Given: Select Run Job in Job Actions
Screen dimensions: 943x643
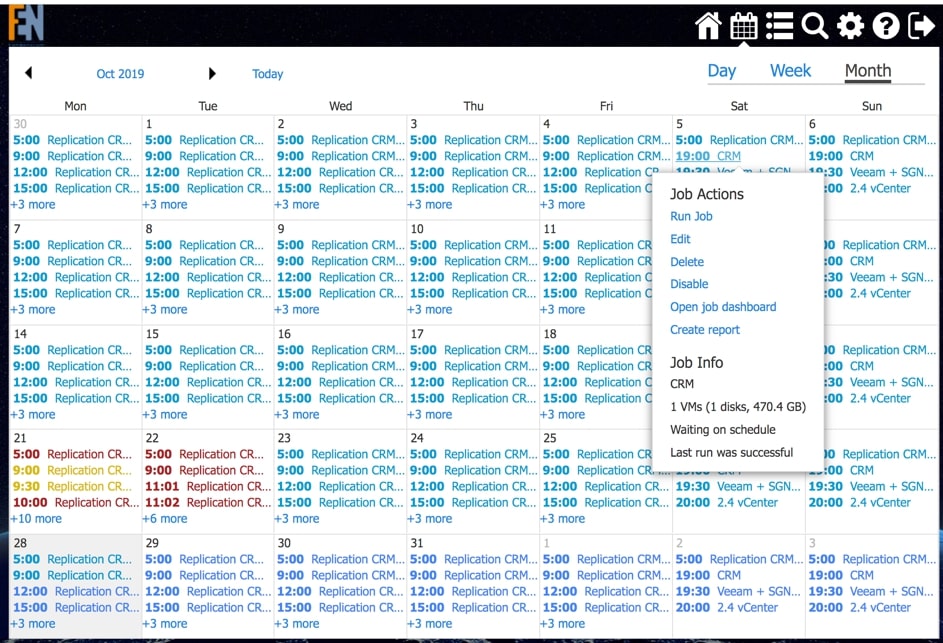Looking at the screenshot, I should [x=691, y=216].
